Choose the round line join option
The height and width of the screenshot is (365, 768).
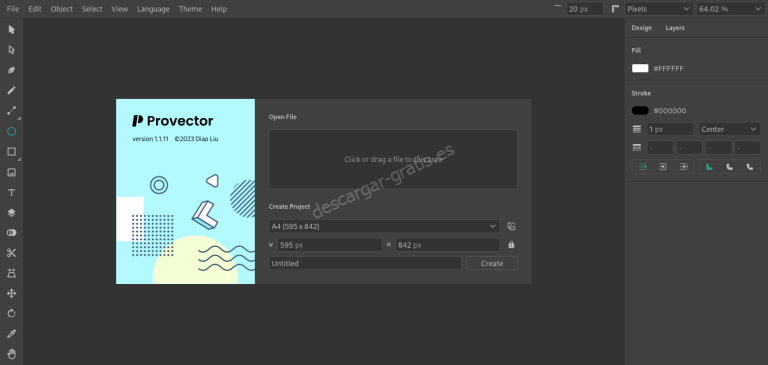pos(729,167)
